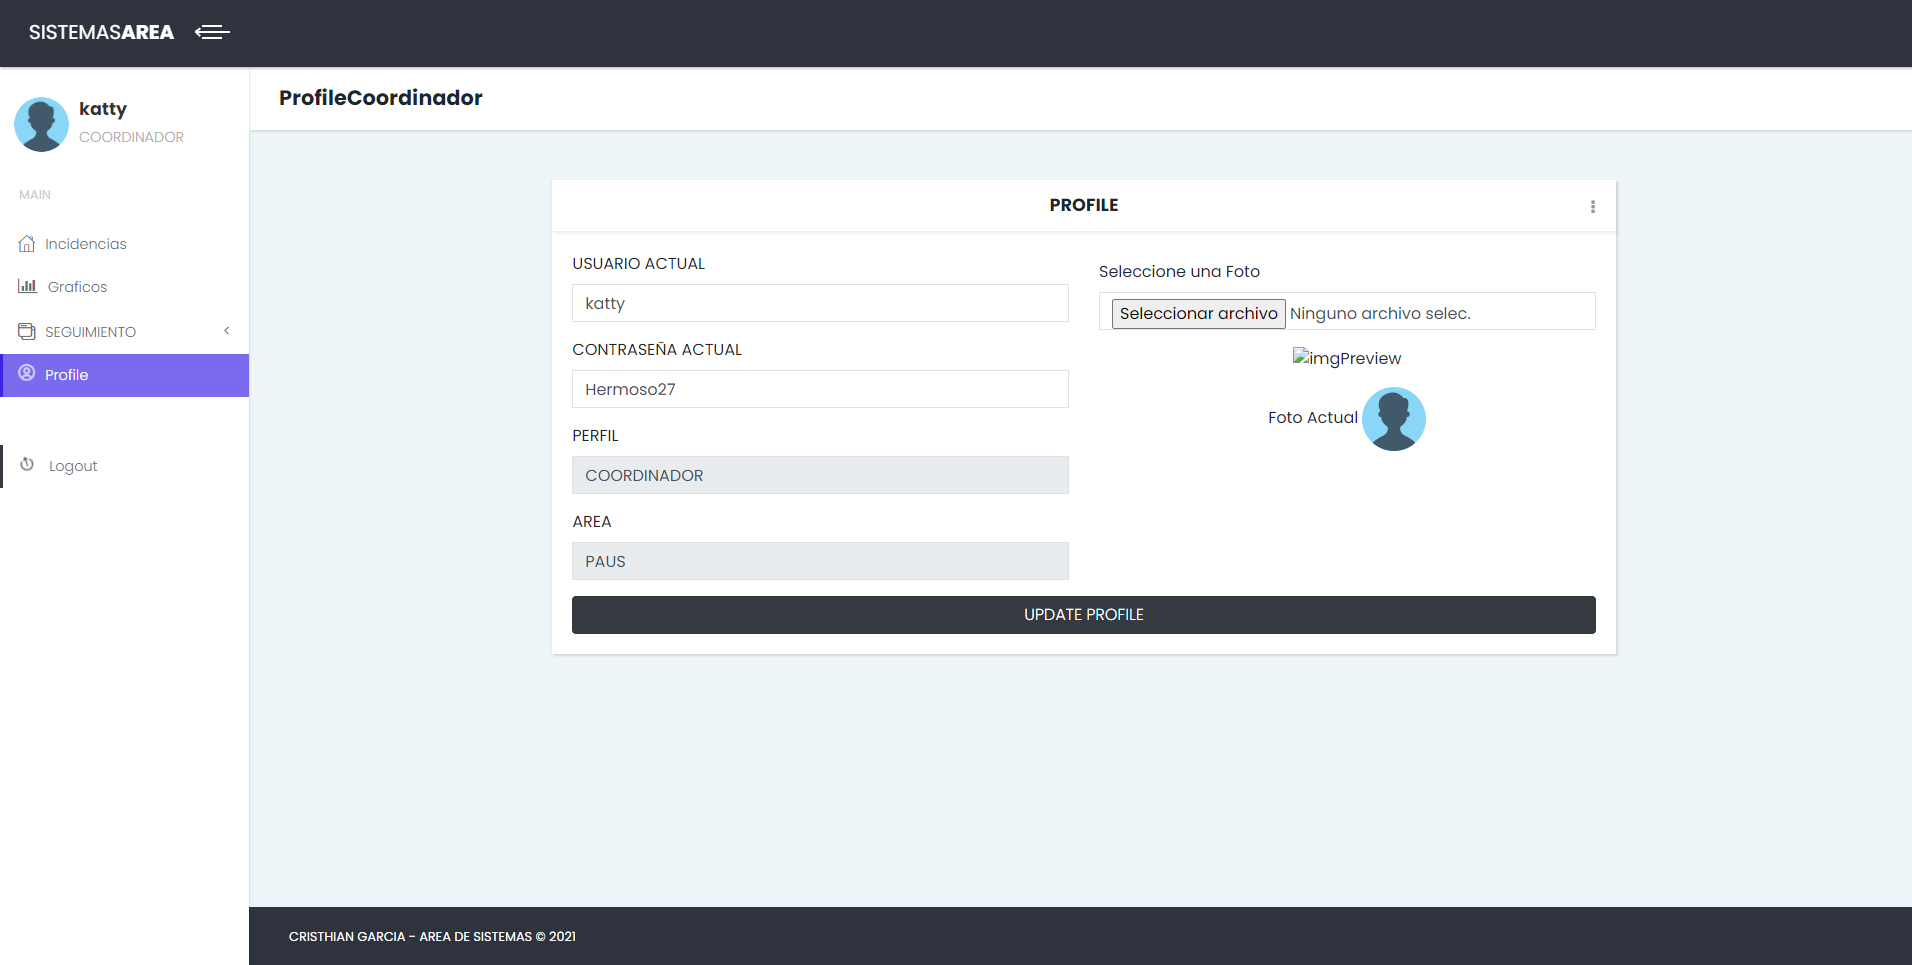
Task: Click the Logout link
Action: click(73, 465)
